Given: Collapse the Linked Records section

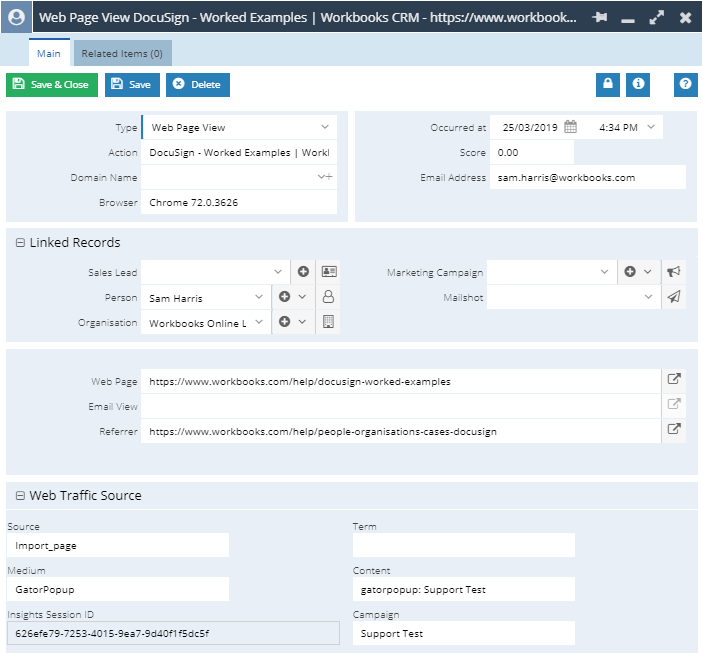Looking at the screenshot, I should pyautogui.click(x=20, y=243).
